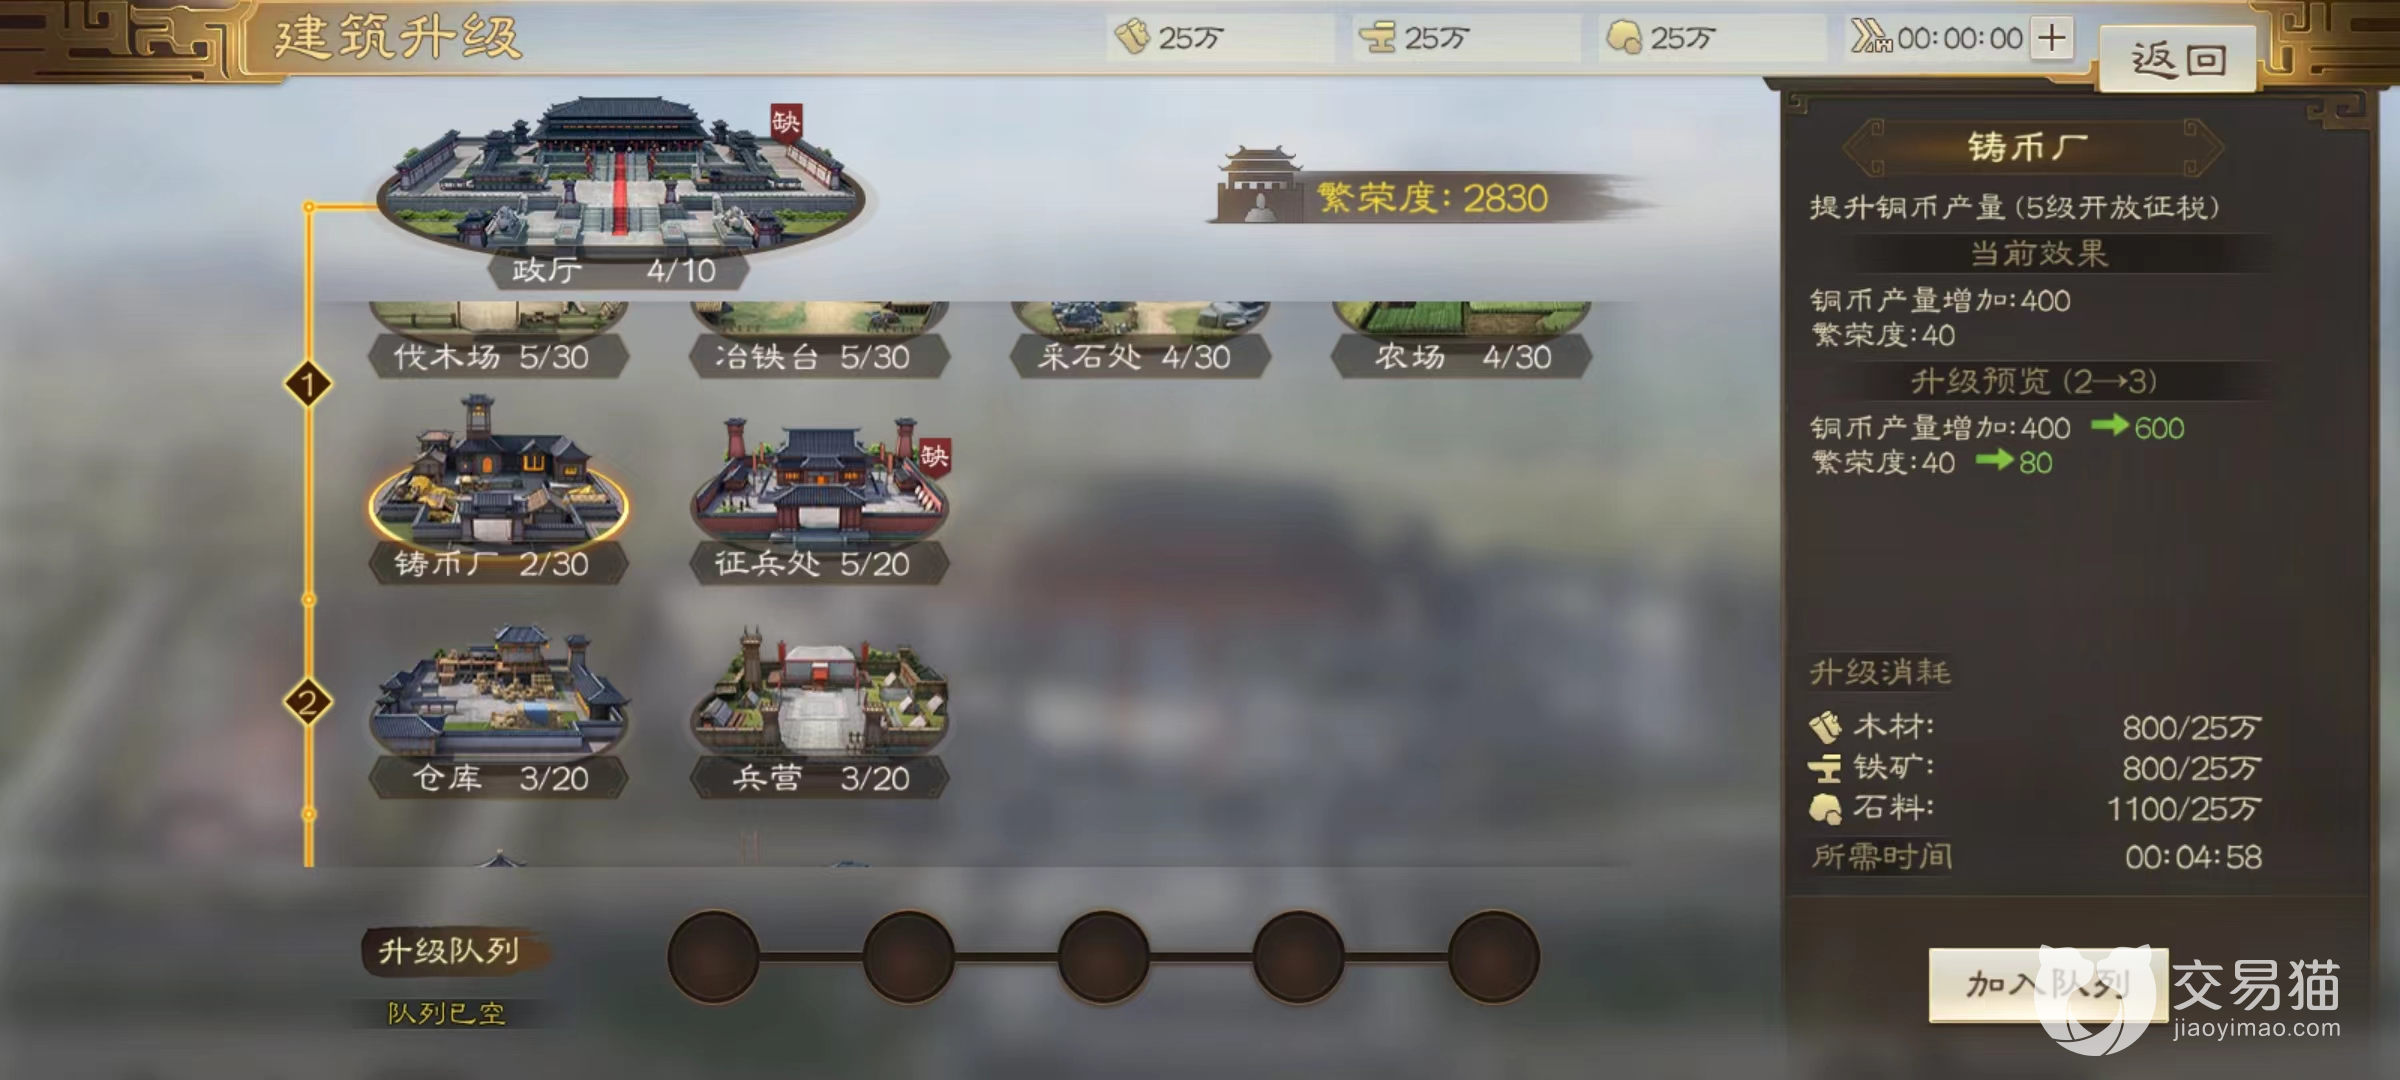Select the 采石处 4/30 quarry label
The image size is (2400, 1080).
[1139, 357]
